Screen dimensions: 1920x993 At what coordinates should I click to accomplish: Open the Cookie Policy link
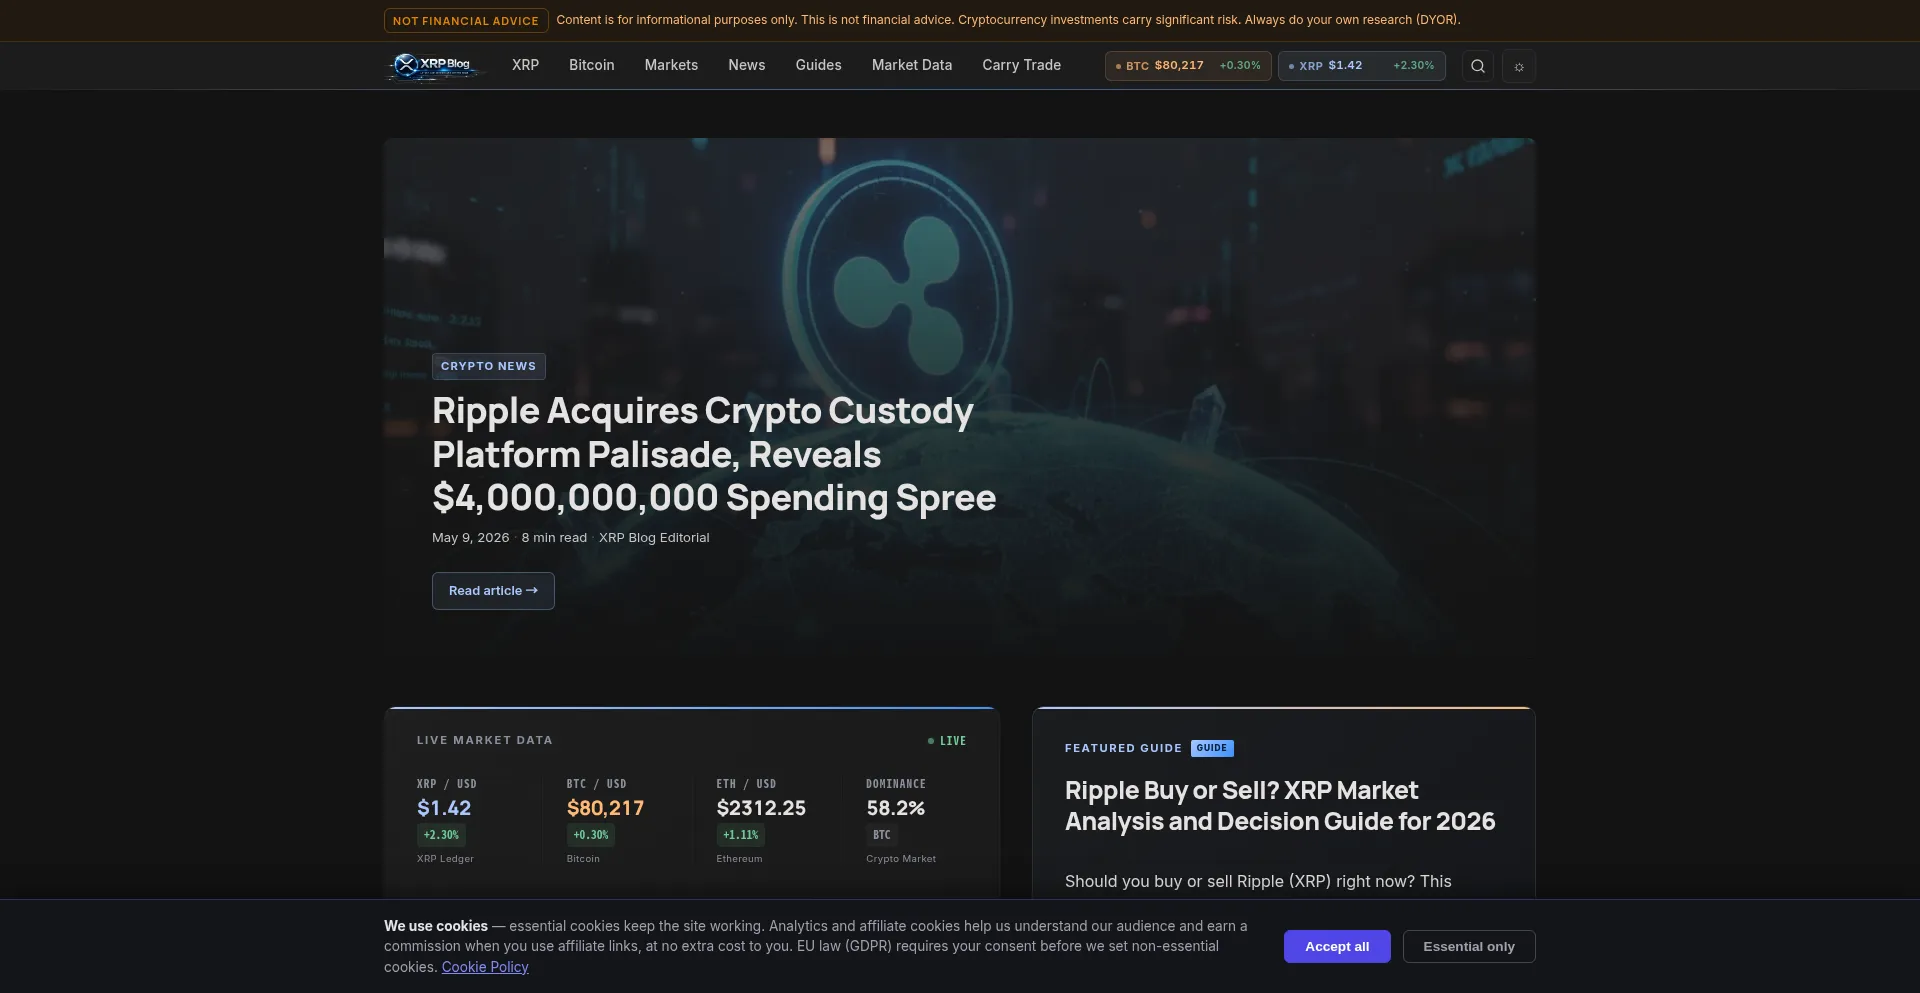[485, 967]
